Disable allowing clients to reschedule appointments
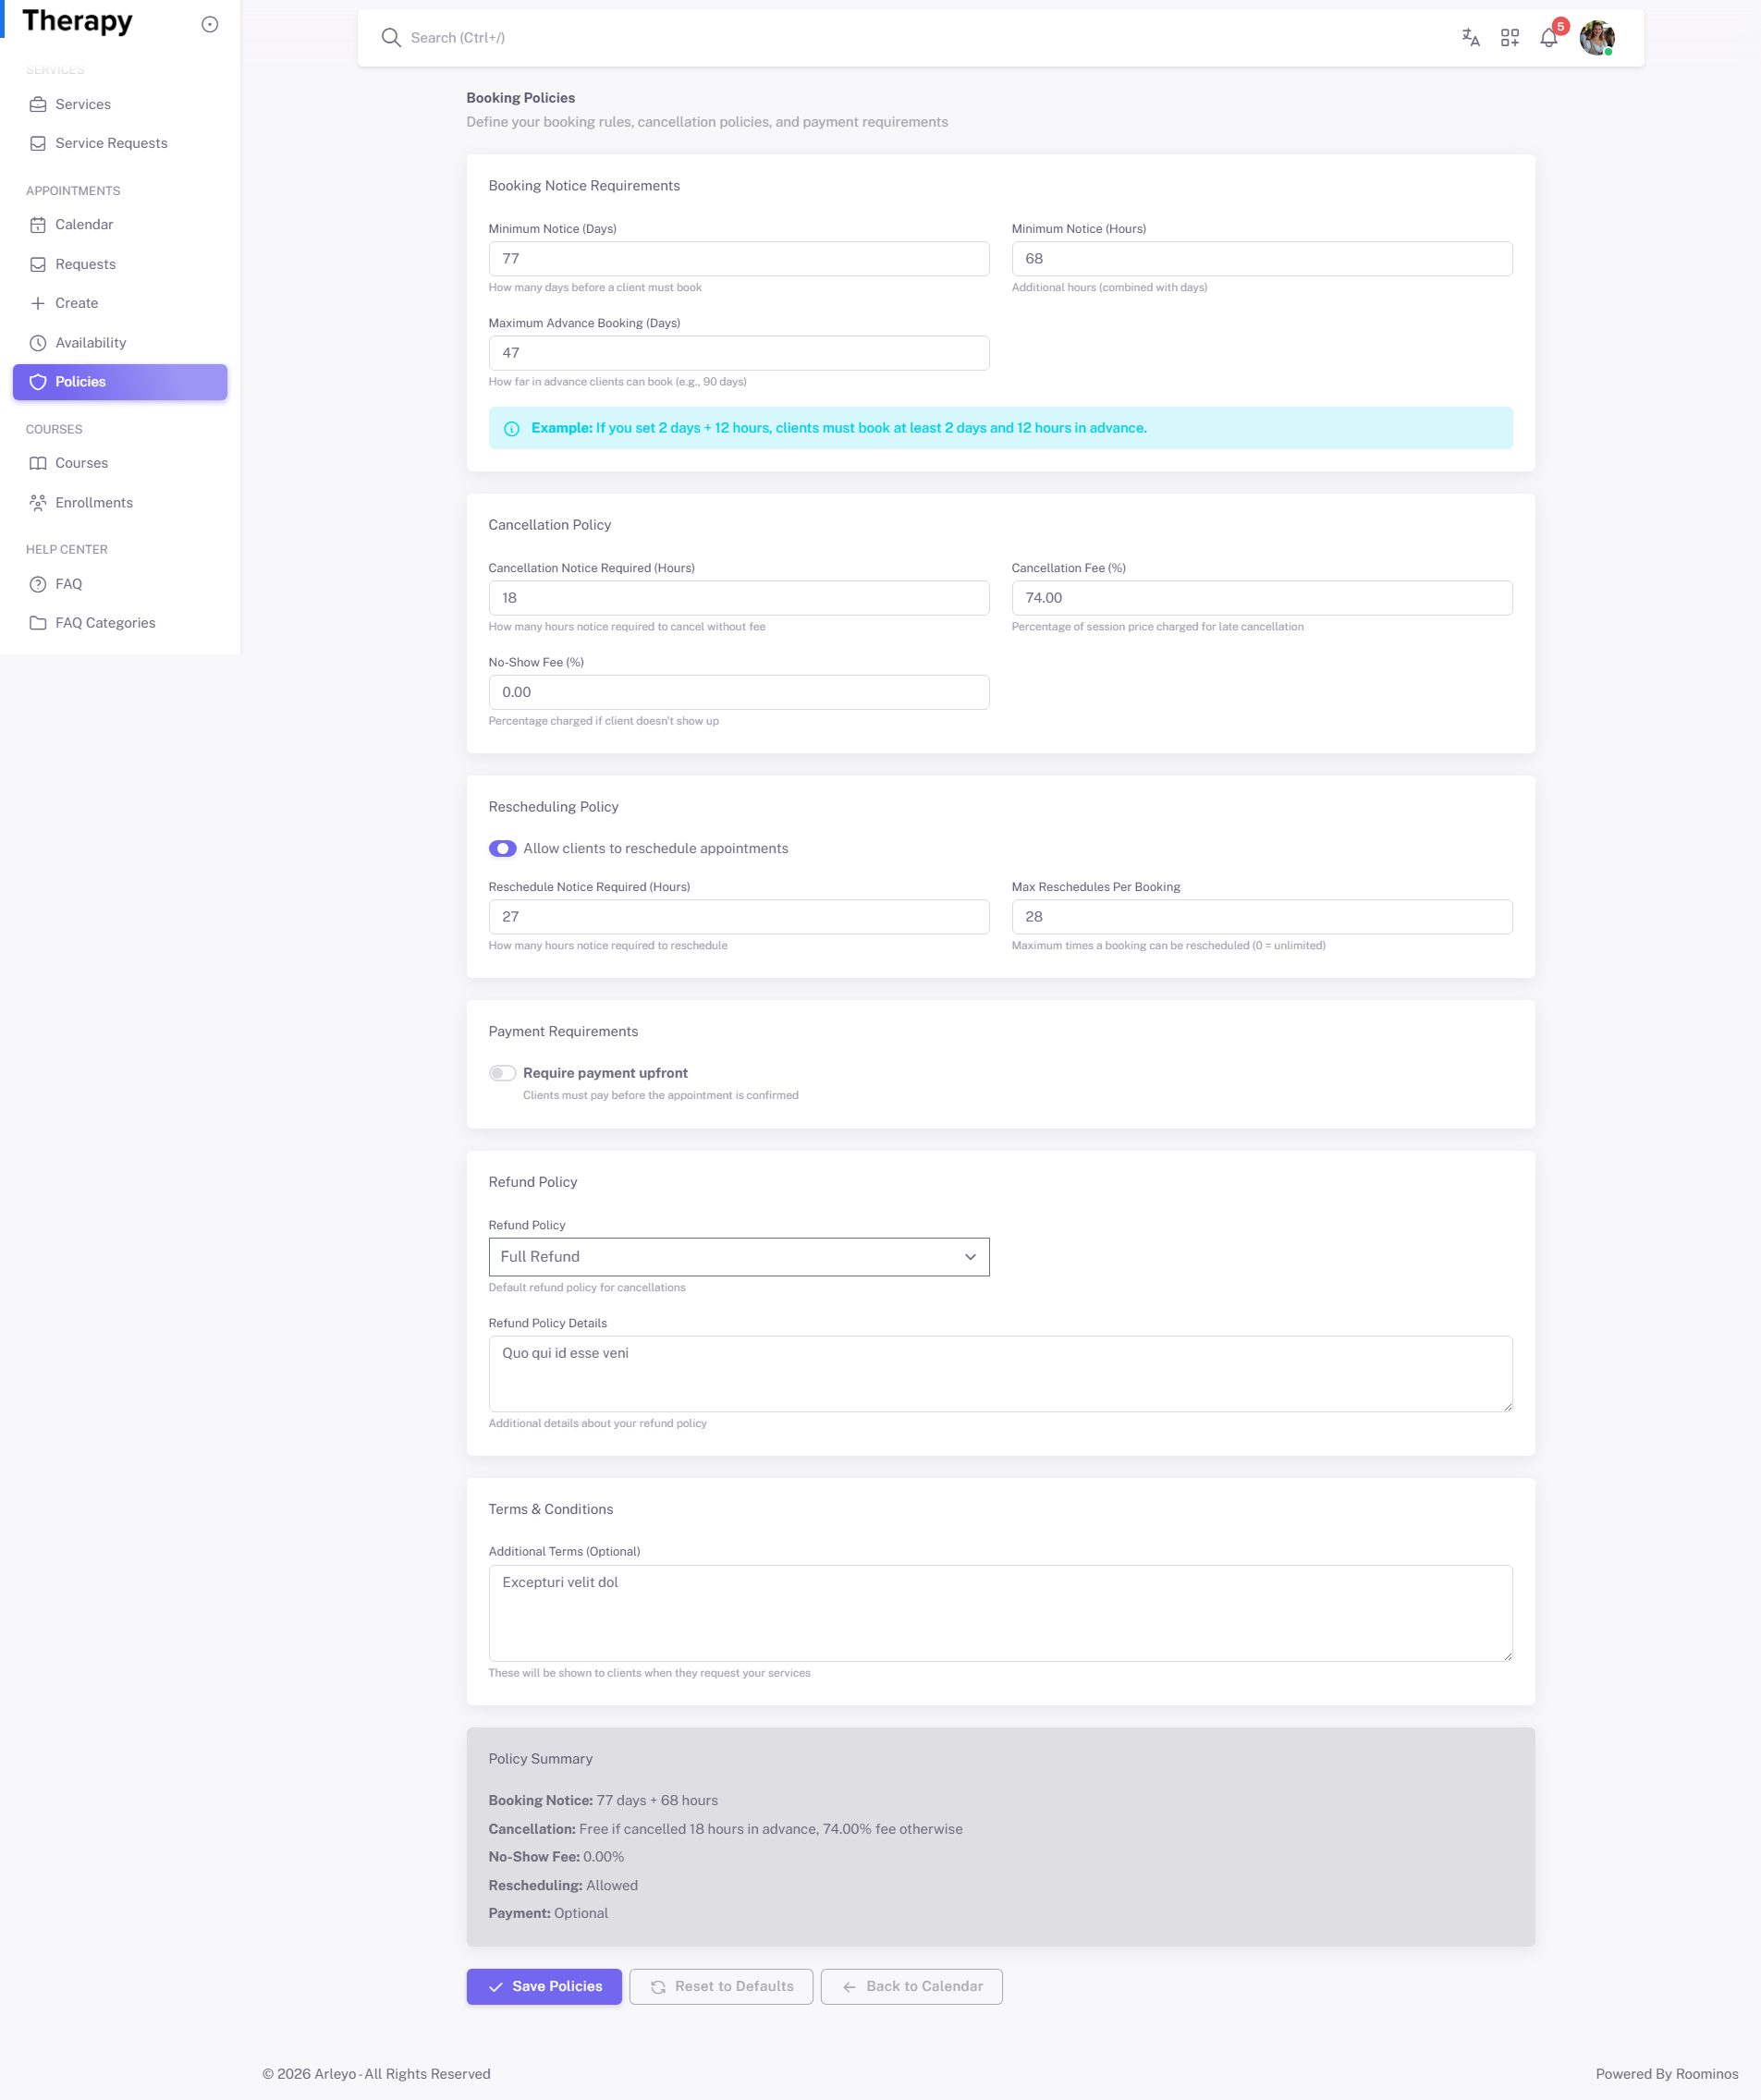1761x2100 pixels. [502, 848]
